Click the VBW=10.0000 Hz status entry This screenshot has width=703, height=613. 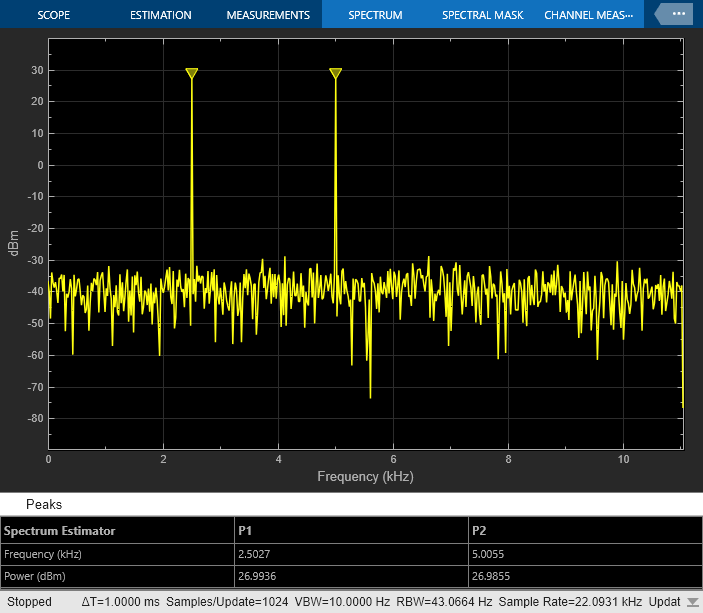pyautogui.click(x=343, y=602)
